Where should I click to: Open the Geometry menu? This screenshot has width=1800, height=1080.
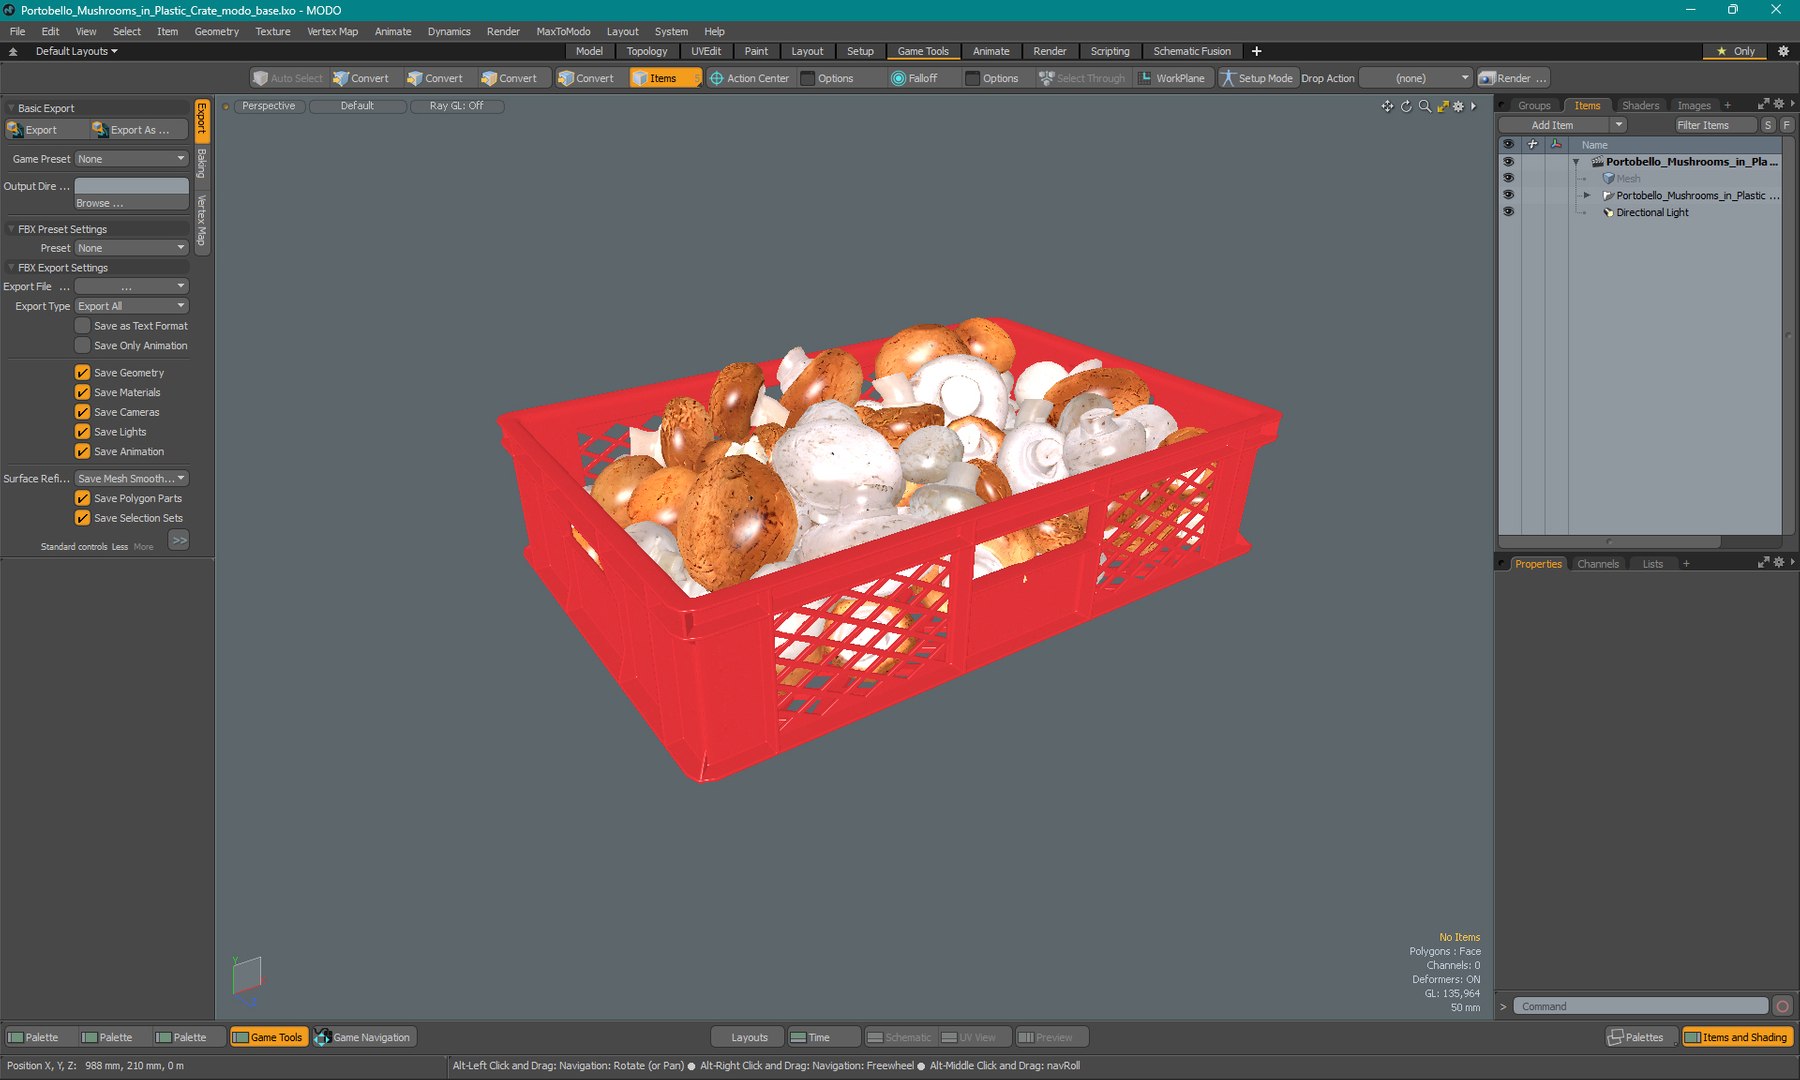coord(216,31)
